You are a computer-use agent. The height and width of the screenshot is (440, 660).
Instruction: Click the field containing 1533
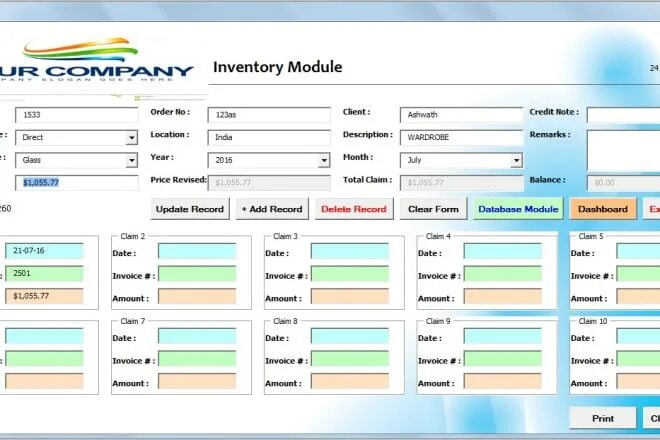coord(77,115)
